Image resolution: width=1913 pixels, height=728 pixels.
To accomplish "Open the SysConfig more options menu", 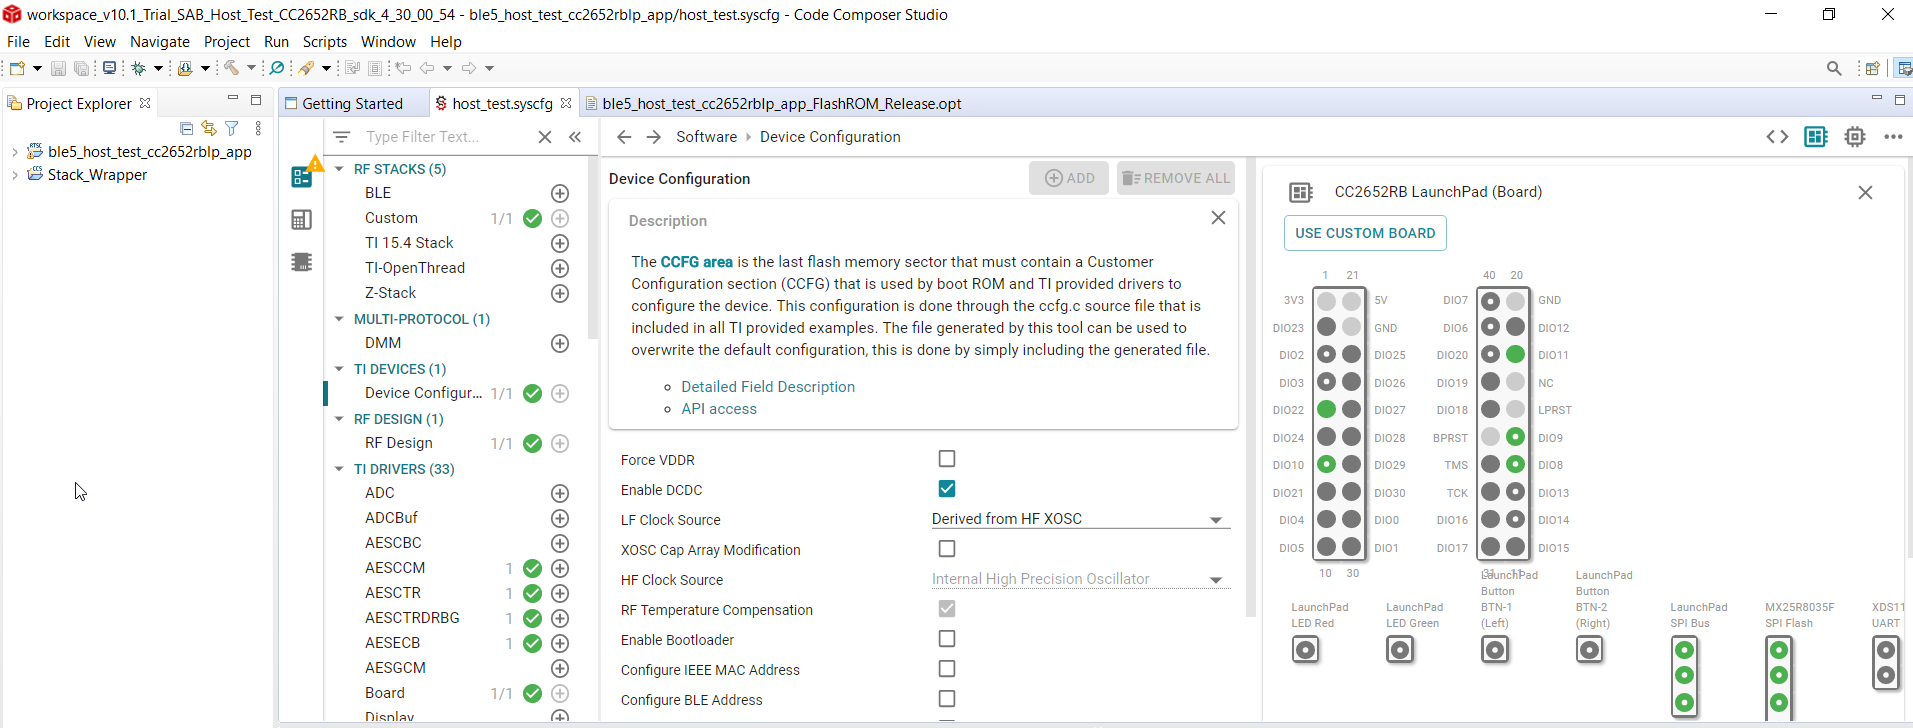I will (1893, 137).
